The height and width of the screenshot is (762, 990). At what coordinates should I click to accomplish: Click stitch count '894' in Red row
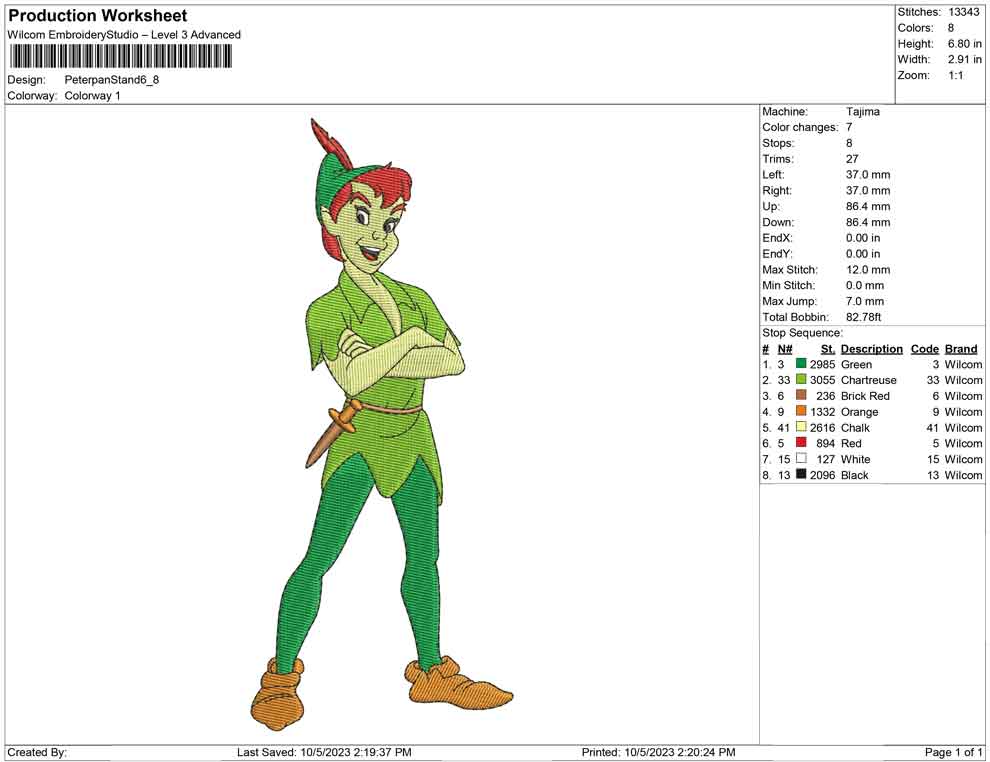pos(825,443)
